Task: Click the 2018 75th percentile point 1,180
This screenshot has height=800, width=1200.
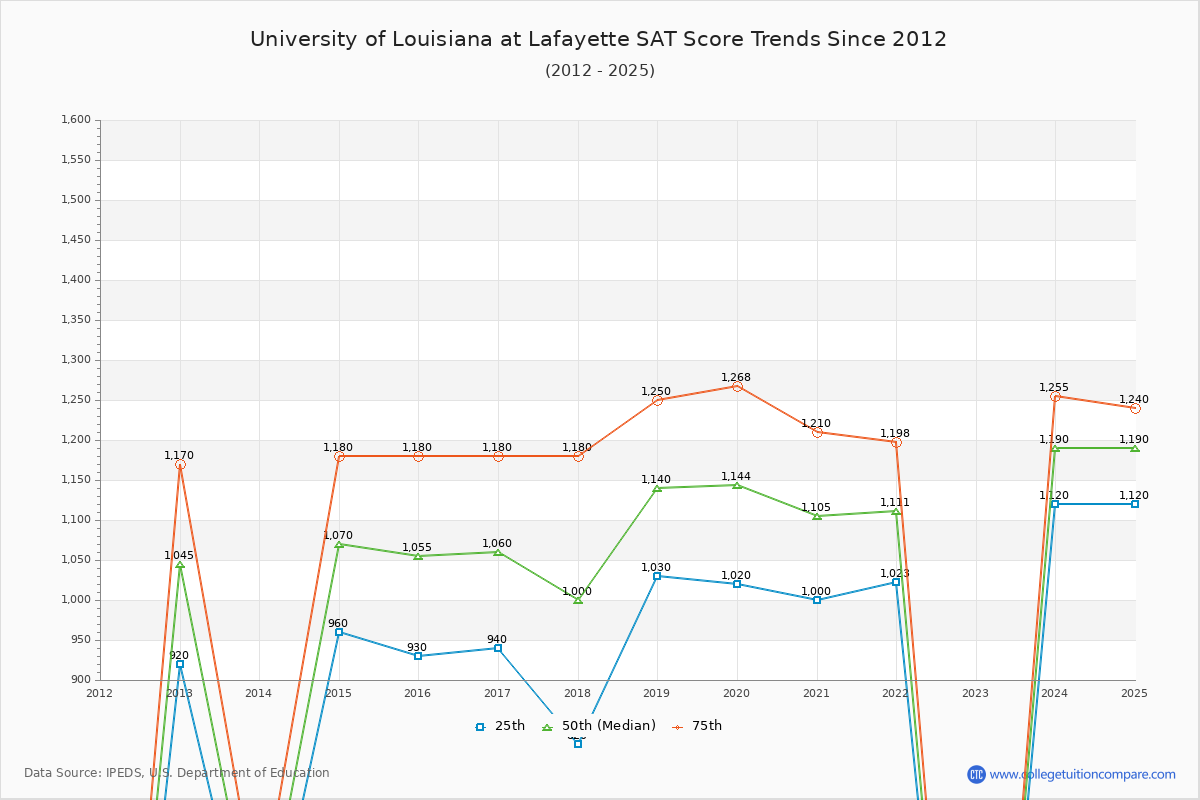Action: click(x=578, y=456)
